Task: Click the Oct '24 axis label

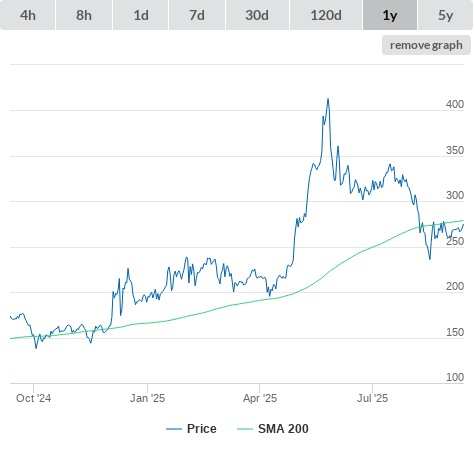Action: [33, 398]
